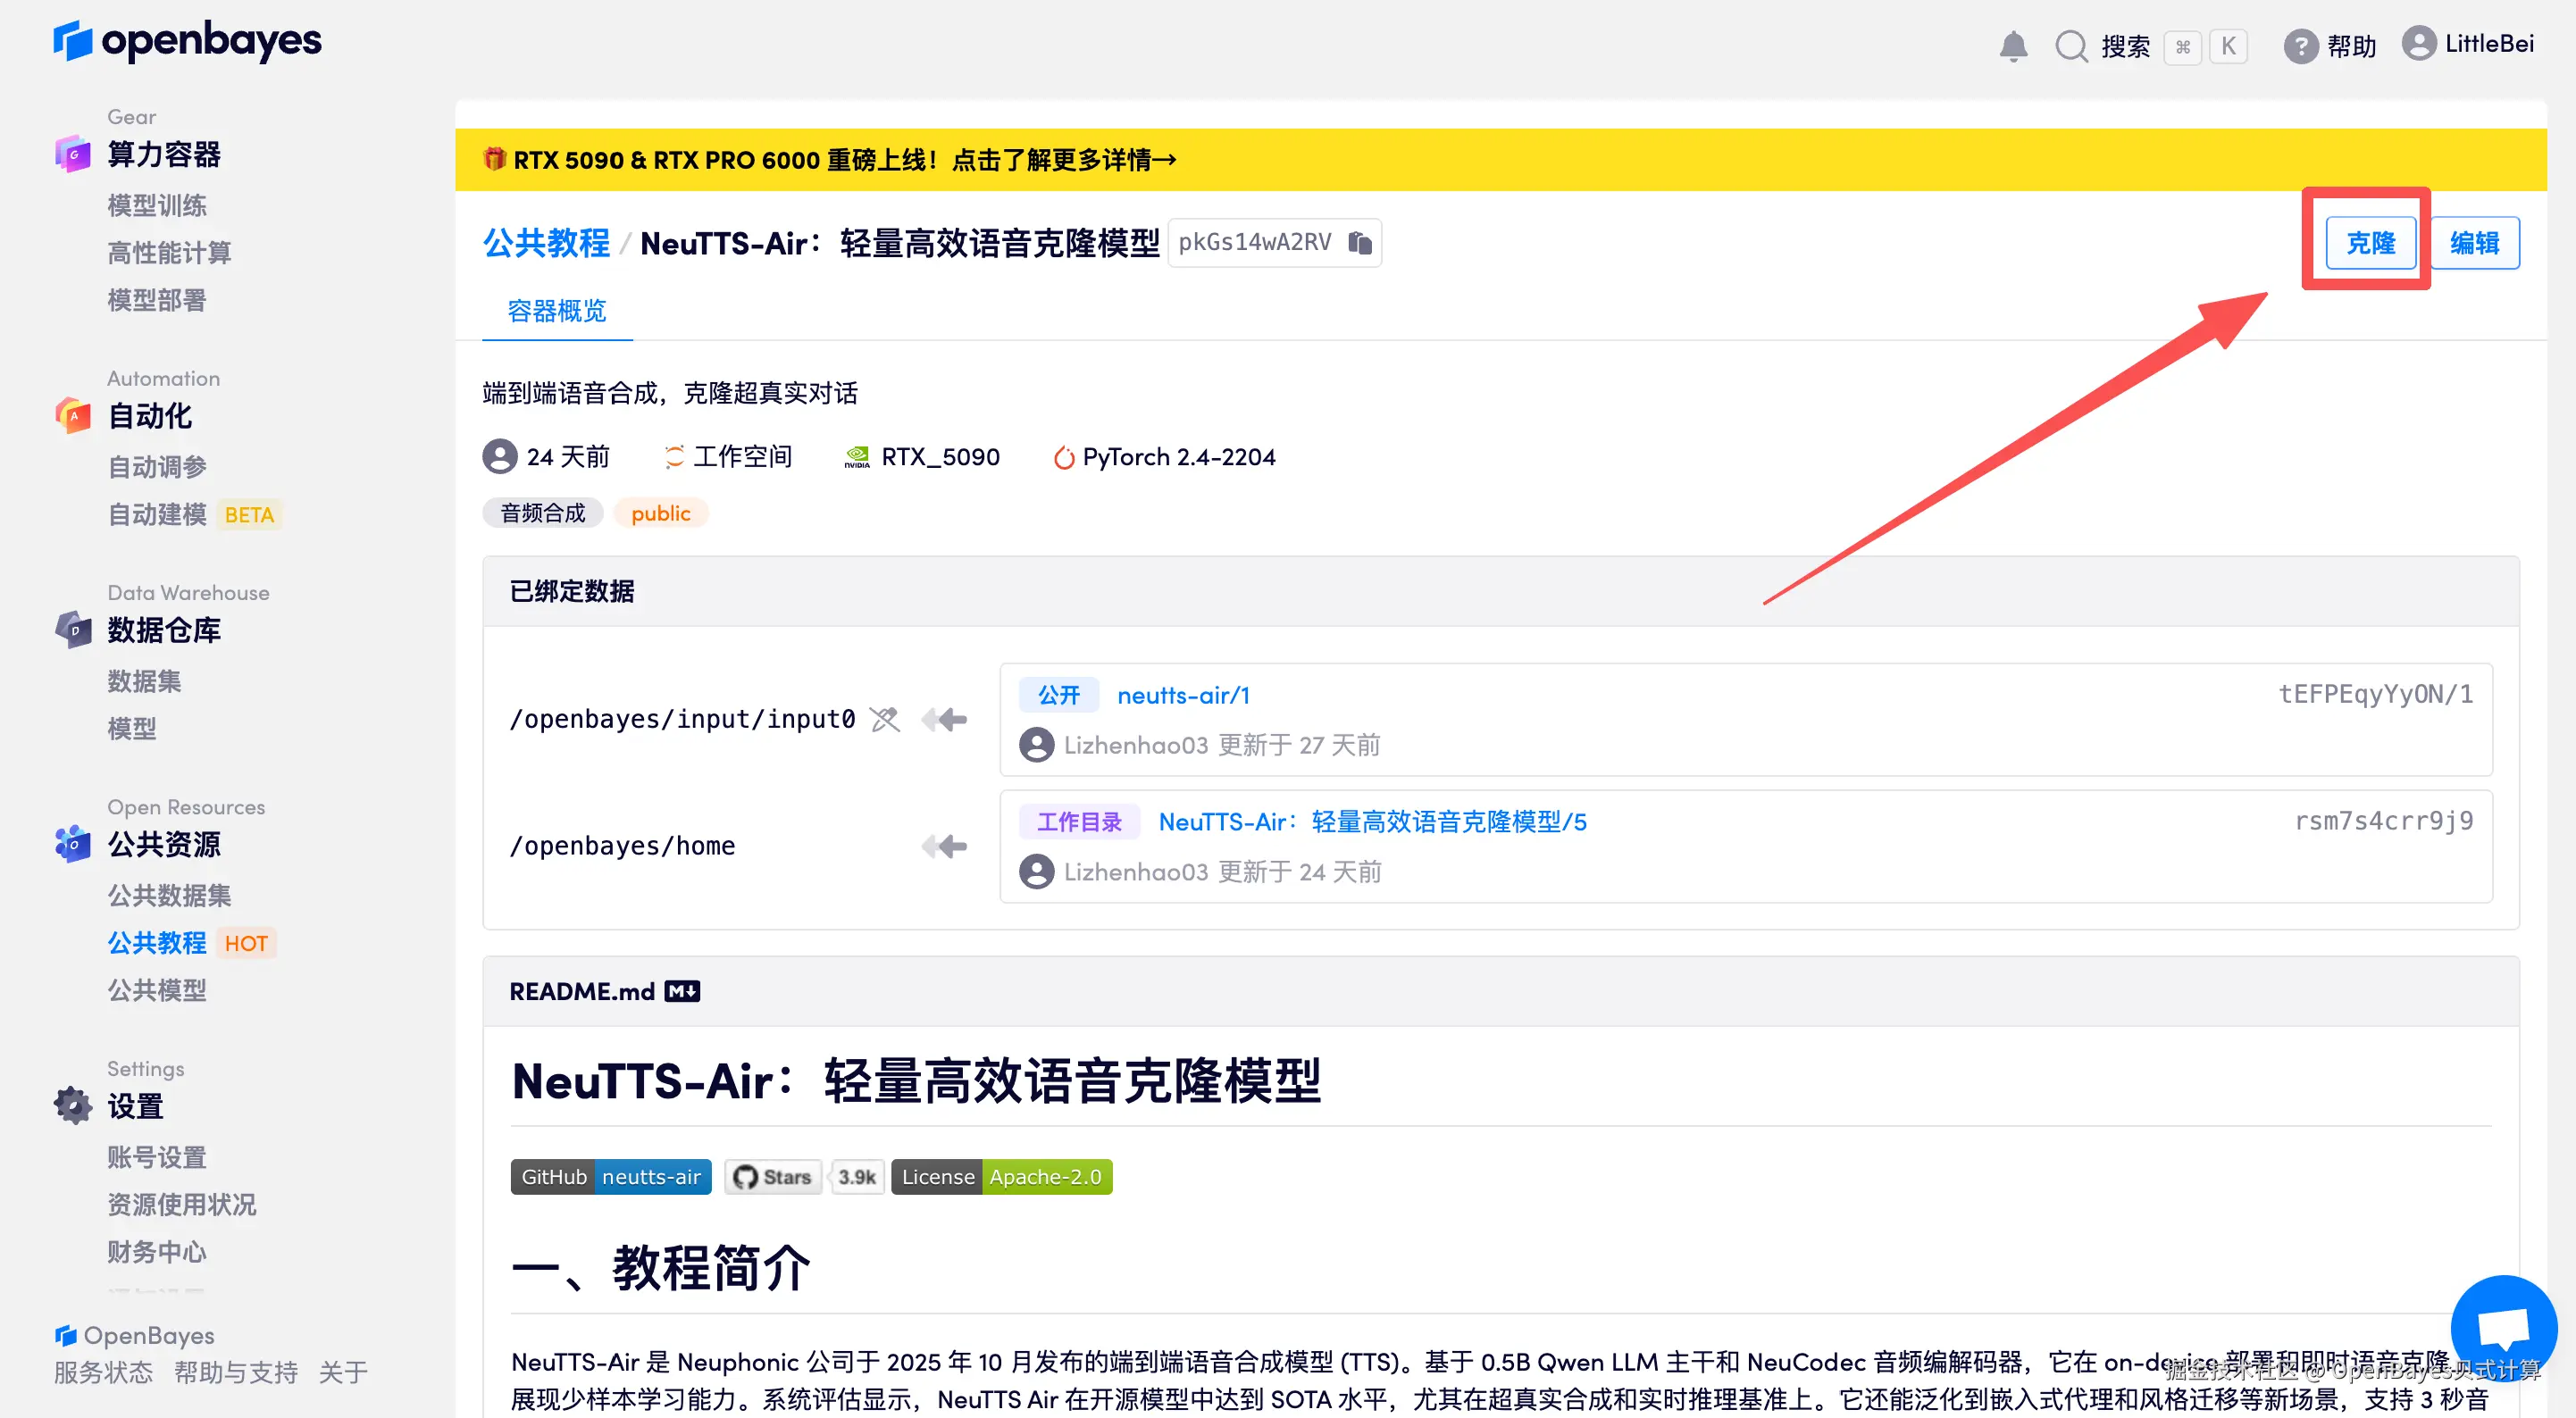Viewport: 2576px width, 1418px height.
Task: Click the markdown icon next to README.md
Action: tap(683, 990)
